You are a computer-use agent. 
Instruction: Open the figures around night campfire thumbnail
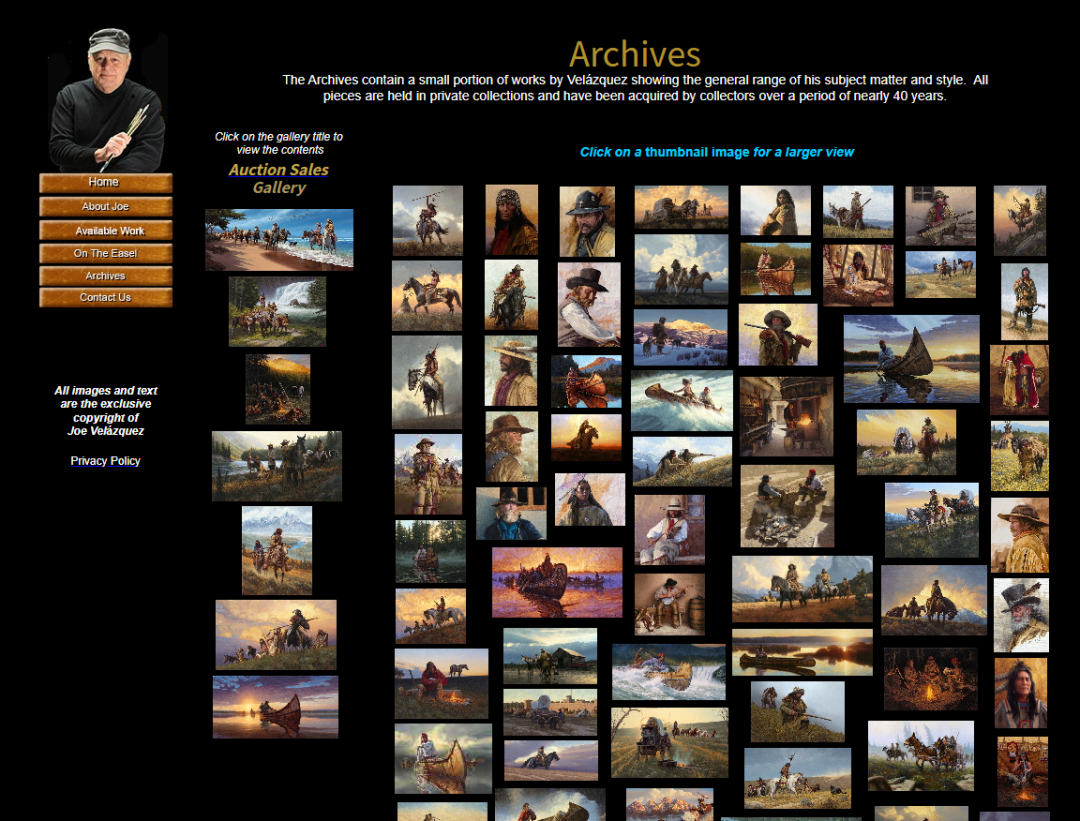coord(931,678)
